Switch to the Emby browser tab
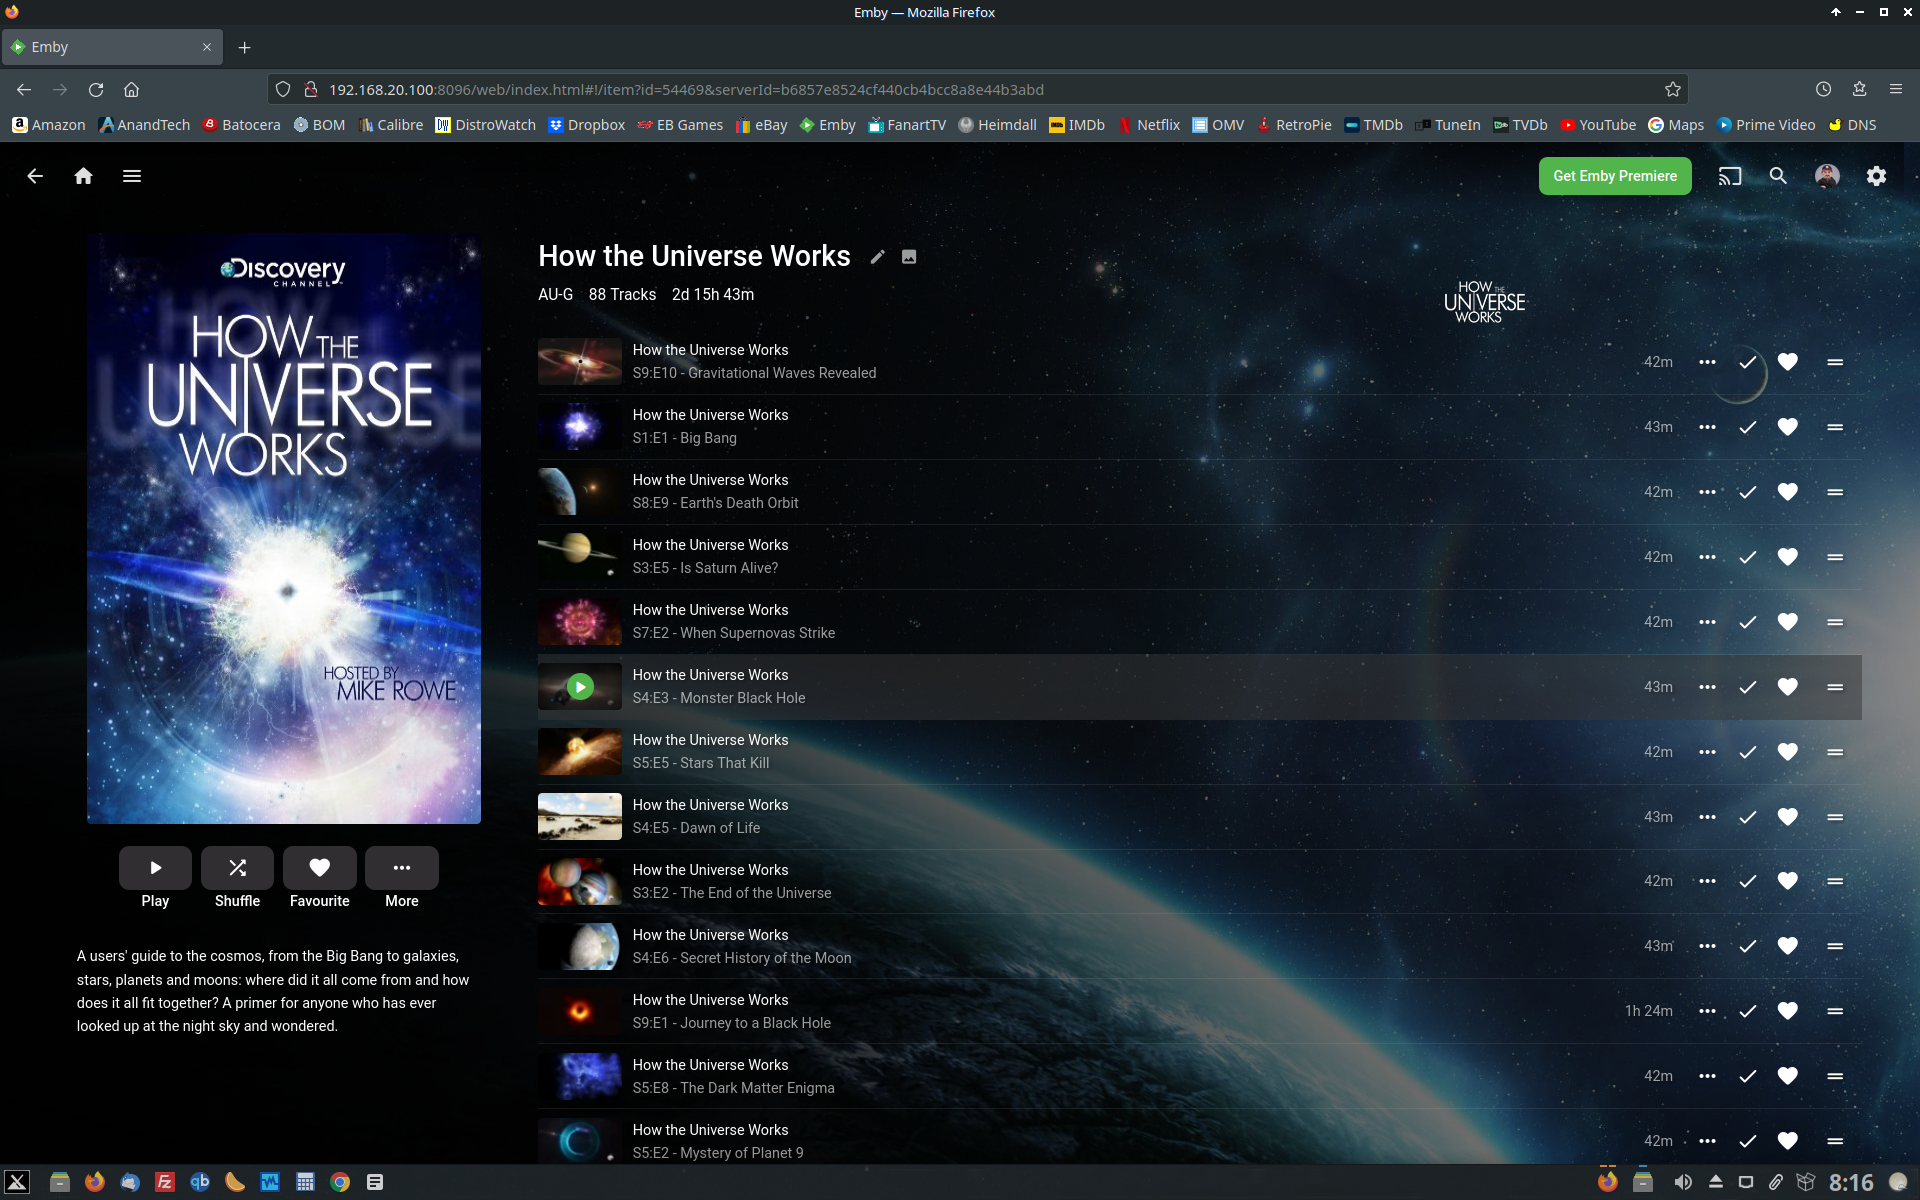 pos(111,47)
